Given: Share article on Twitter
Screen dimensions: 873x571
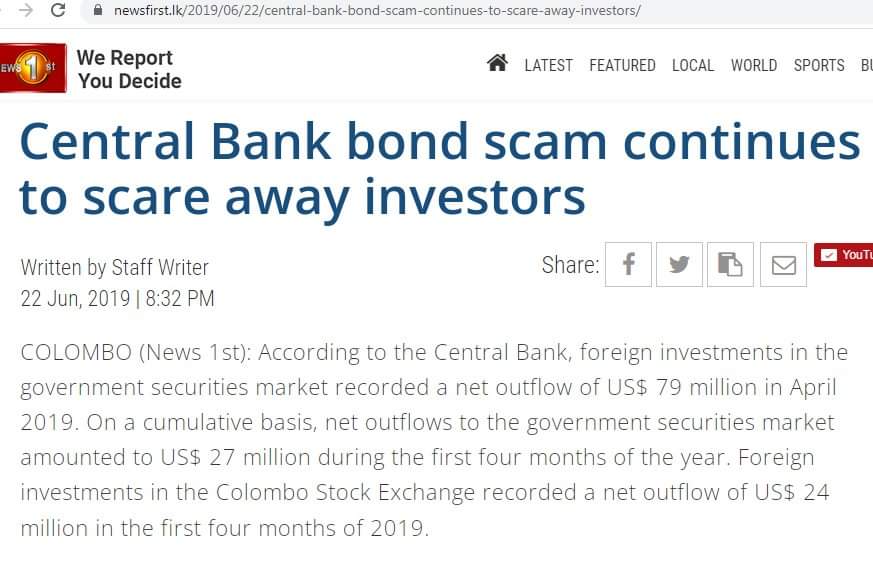Looking at the screenshot, I should [679, 264].
